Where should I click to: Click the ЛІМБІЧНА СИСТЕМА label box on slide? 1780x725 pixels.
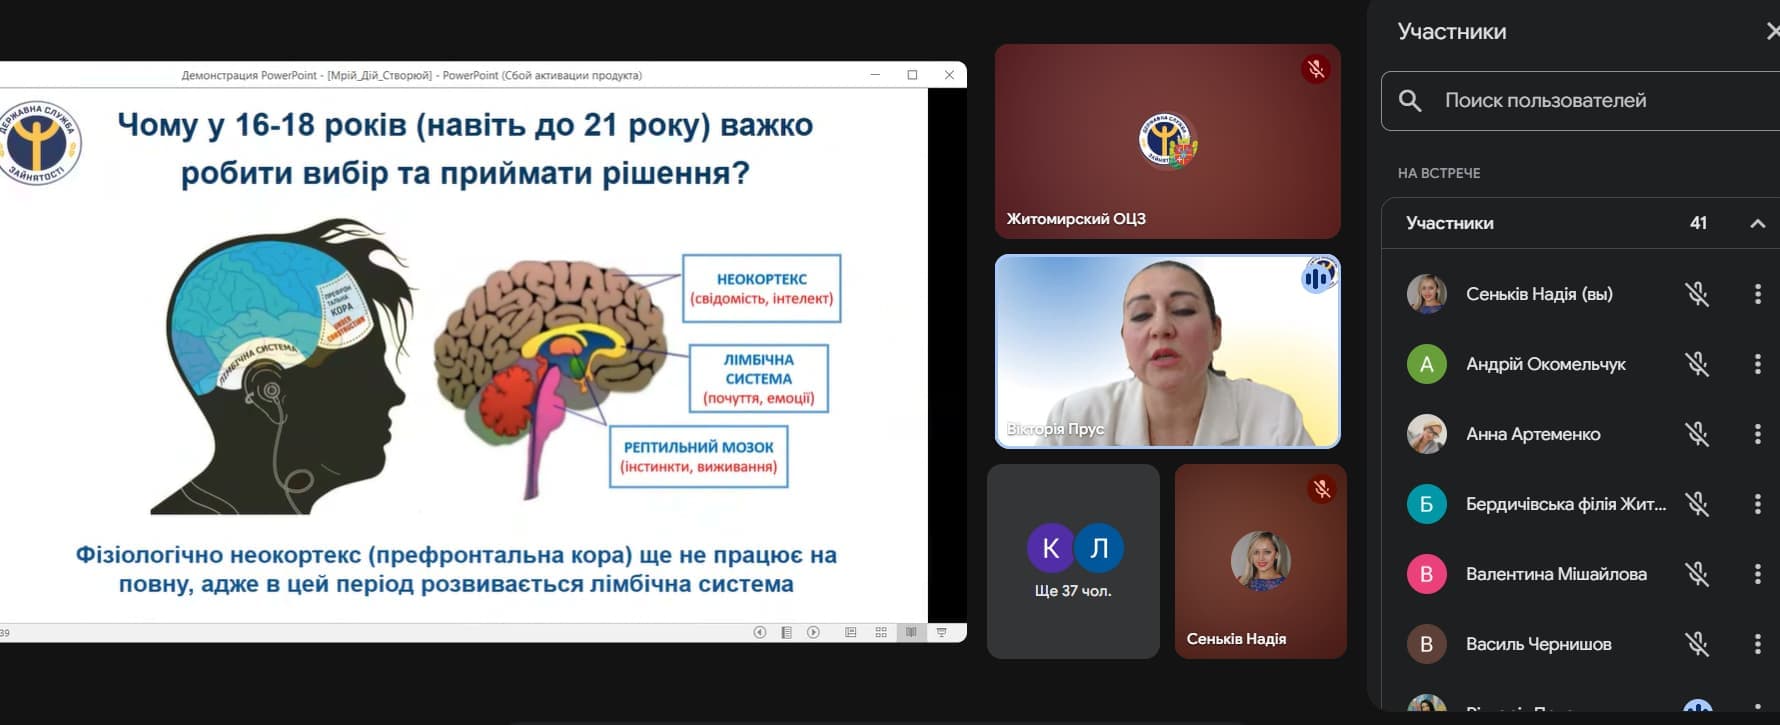tap(759, 378)
